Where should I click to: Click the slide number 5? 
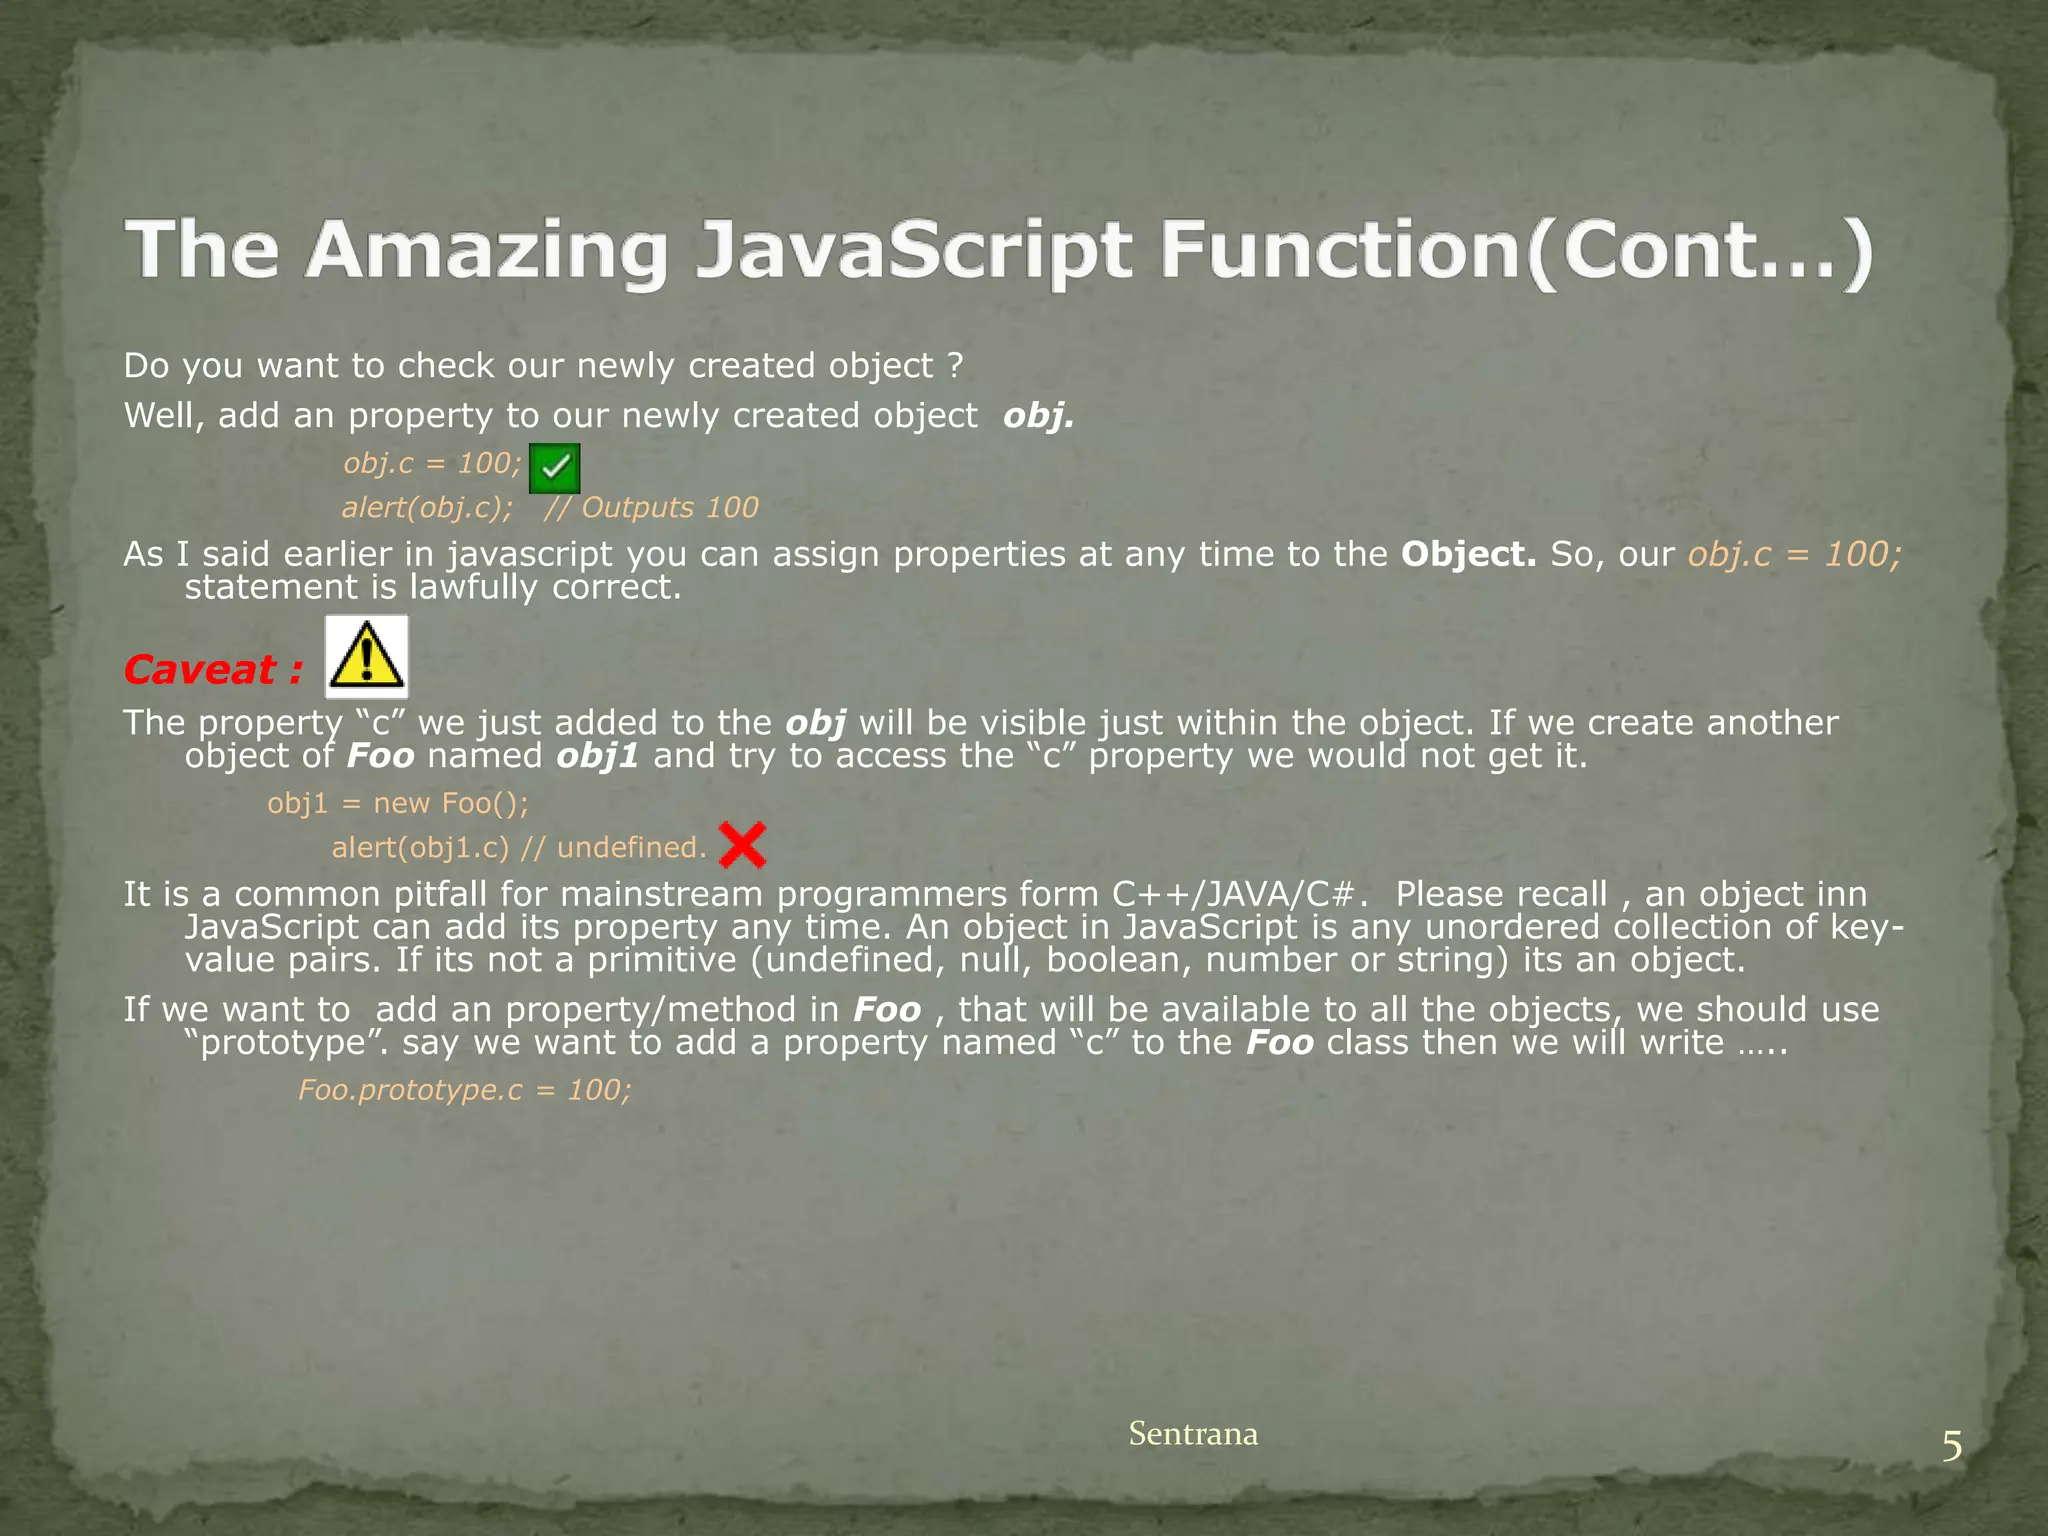click(x=1952, y=1447)
